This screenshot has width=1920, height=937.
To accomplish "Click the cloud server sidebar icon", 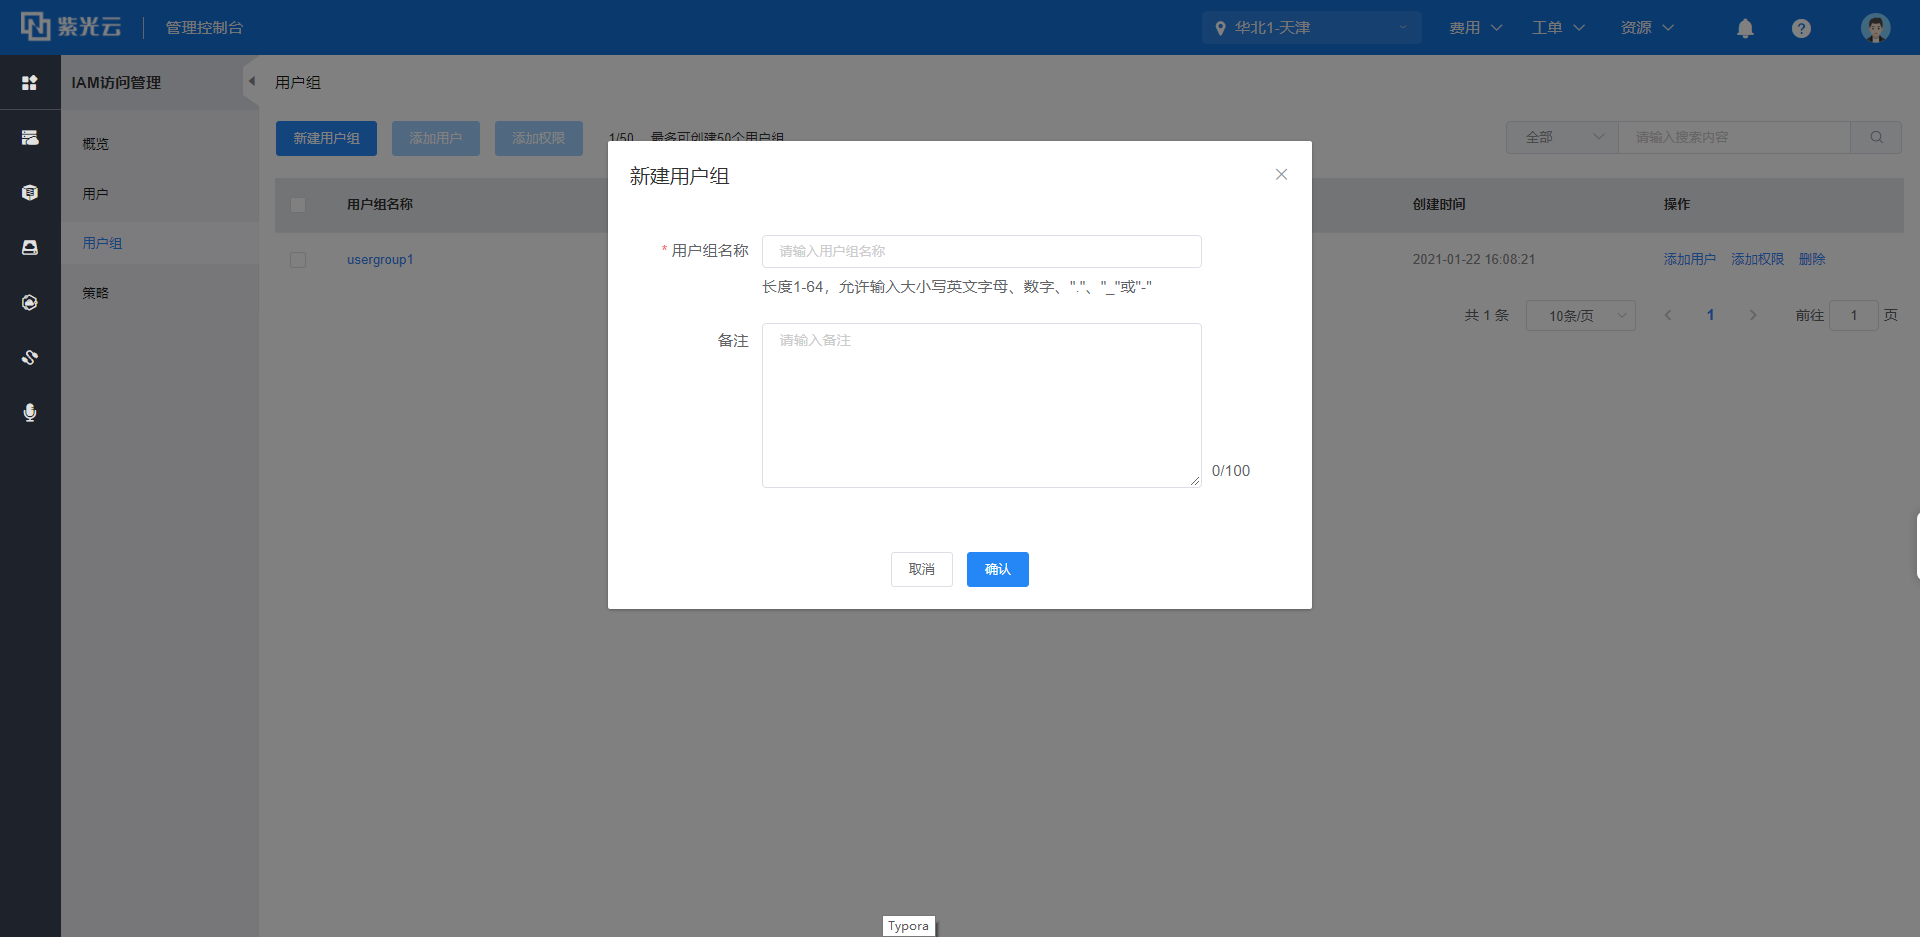I will (x=30, y=138).
